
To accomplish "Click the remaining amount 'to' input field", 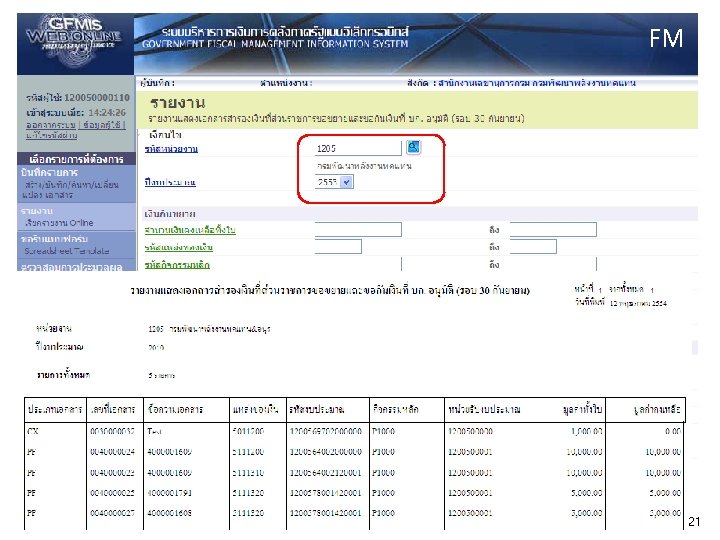I will click(x=553, y=229).
